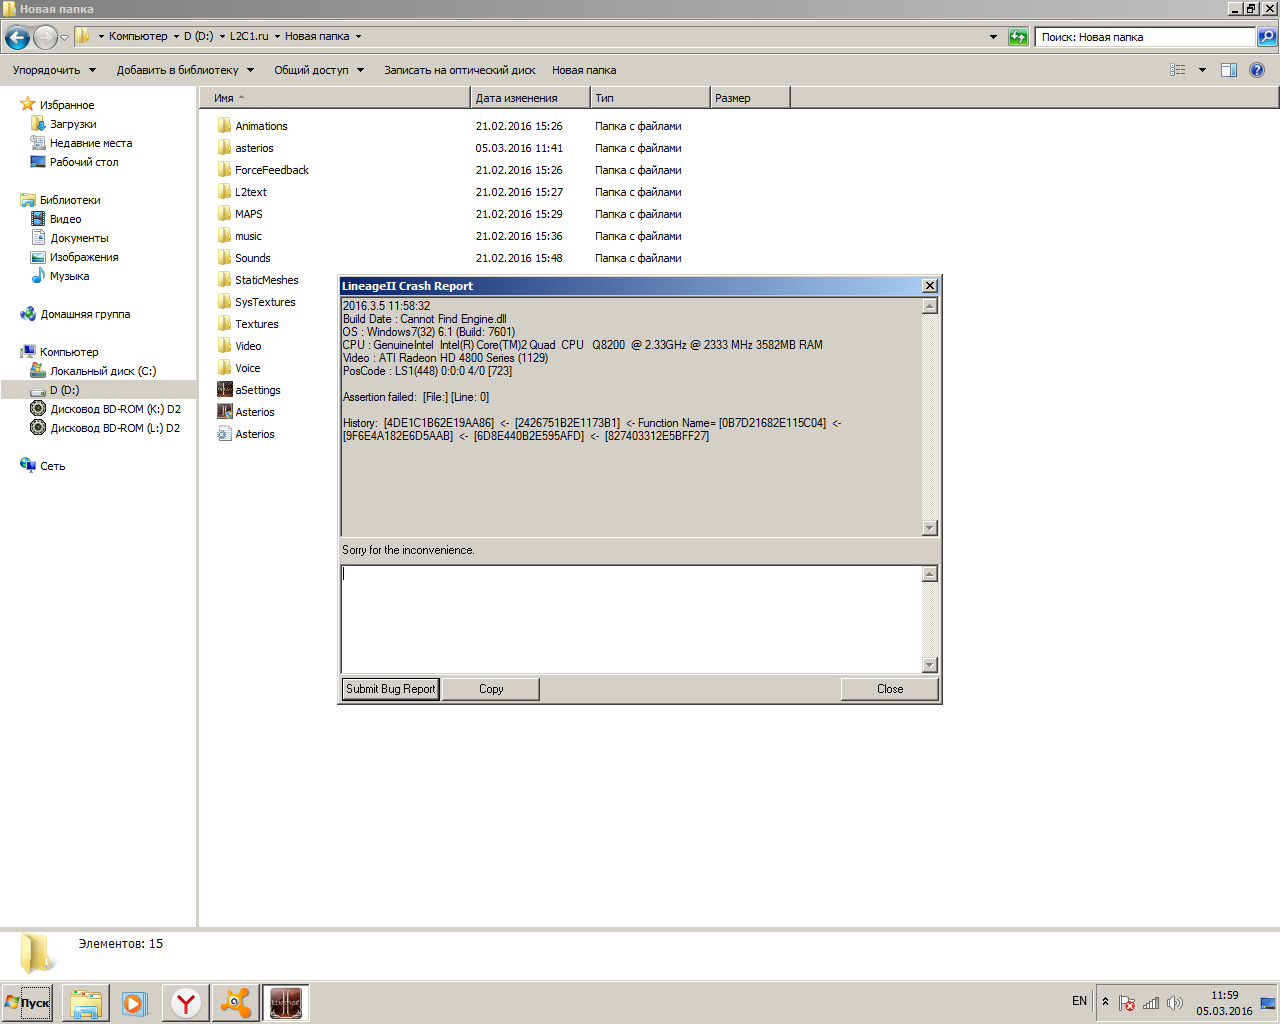Viewport: 1280px width, 1024px height.
Task: Select the L2text folder icon
Action: (225, 192)
